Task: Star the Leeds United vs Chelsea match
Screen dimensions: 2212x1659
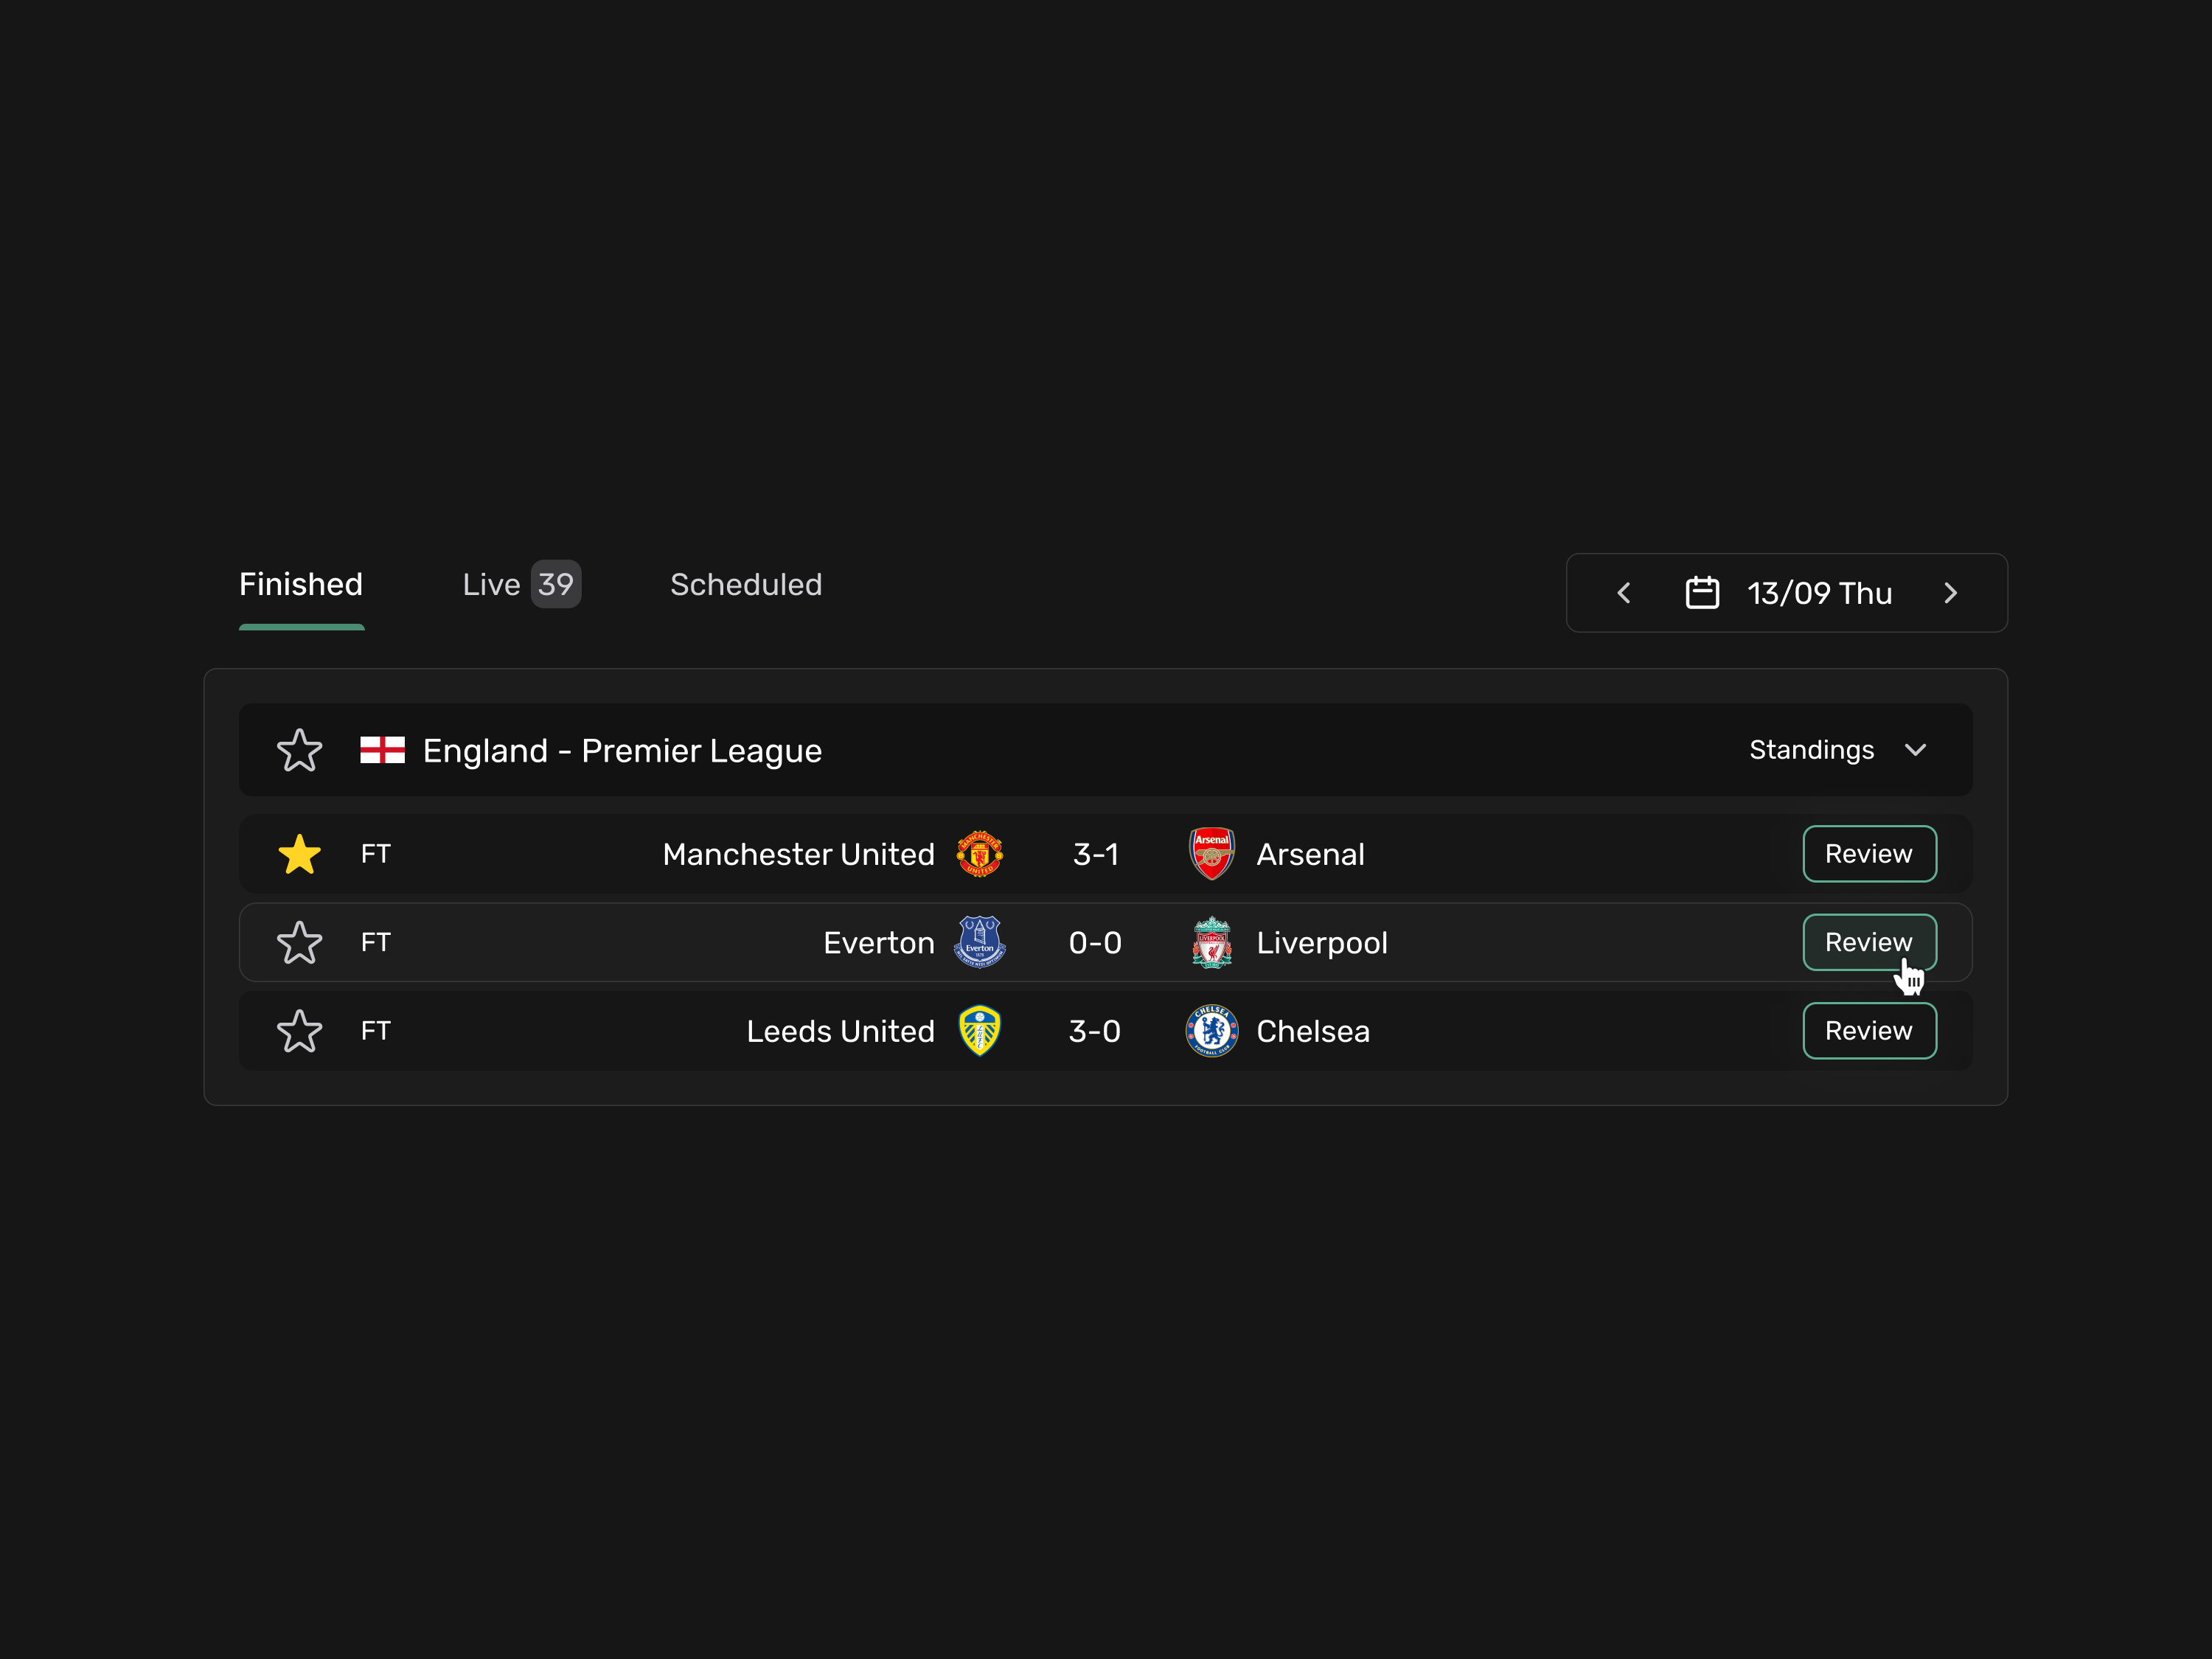Action: pyautogui.click(x=299, y=1031)
